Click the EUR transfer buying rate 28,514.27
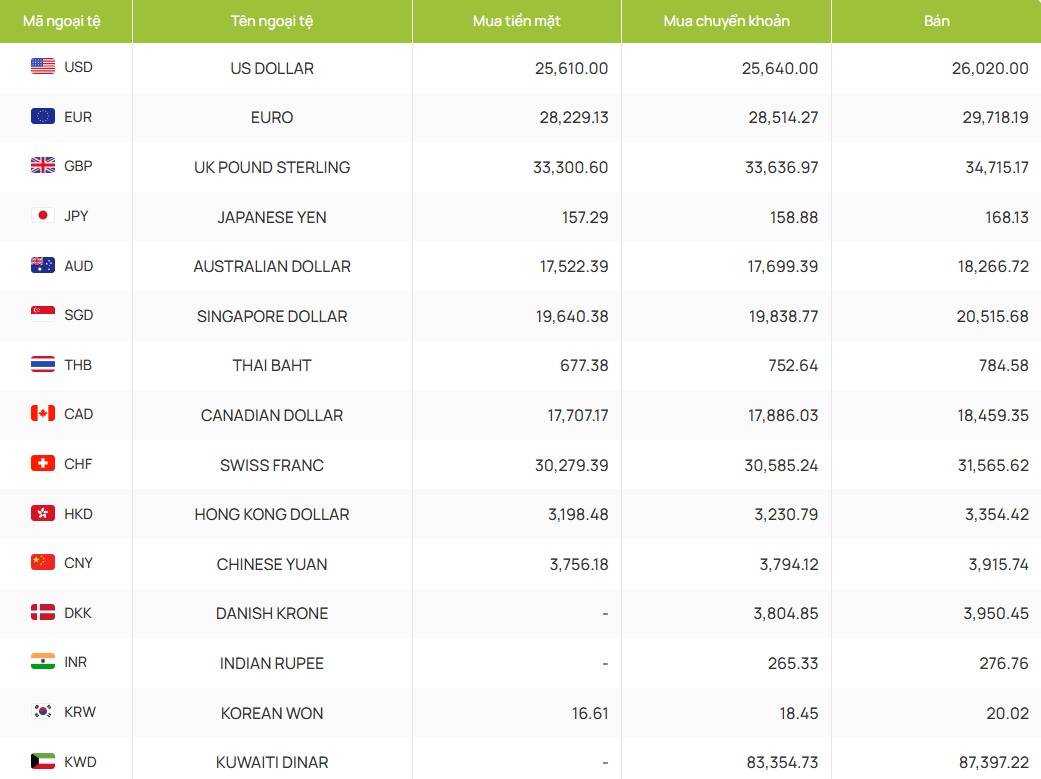Image resolution: width=1041 pixels, height=779 pixels. tap(783, 118)
